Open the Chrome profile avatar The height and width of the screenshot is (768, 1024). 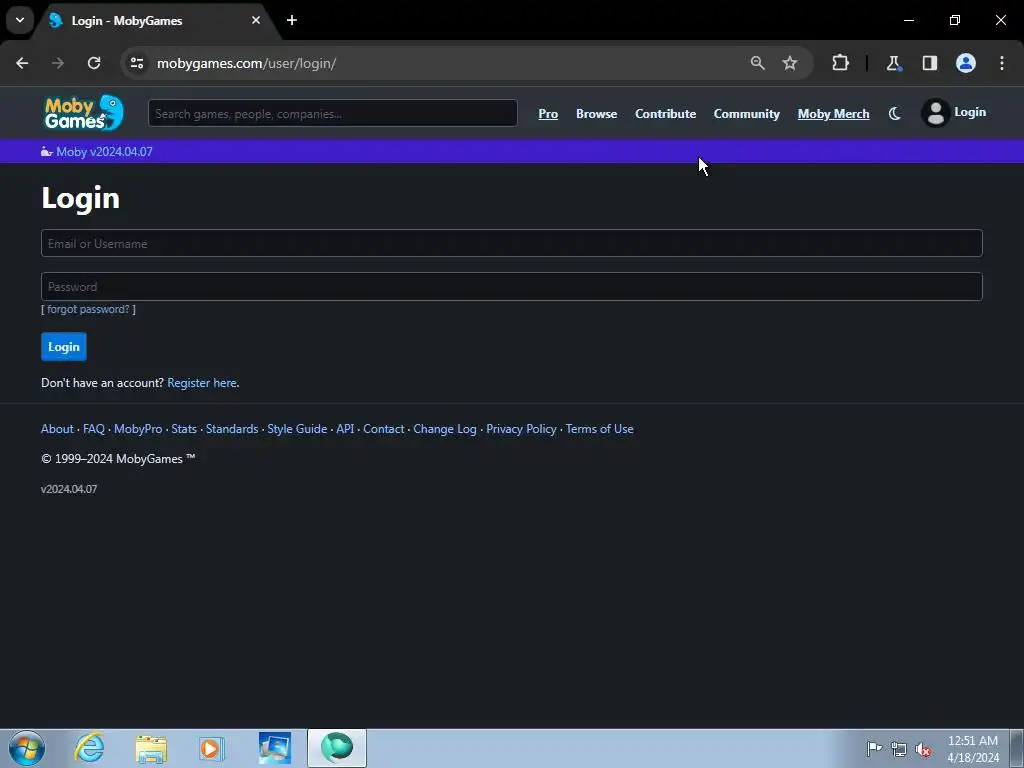pyautogui.click(x=966, y=63)
